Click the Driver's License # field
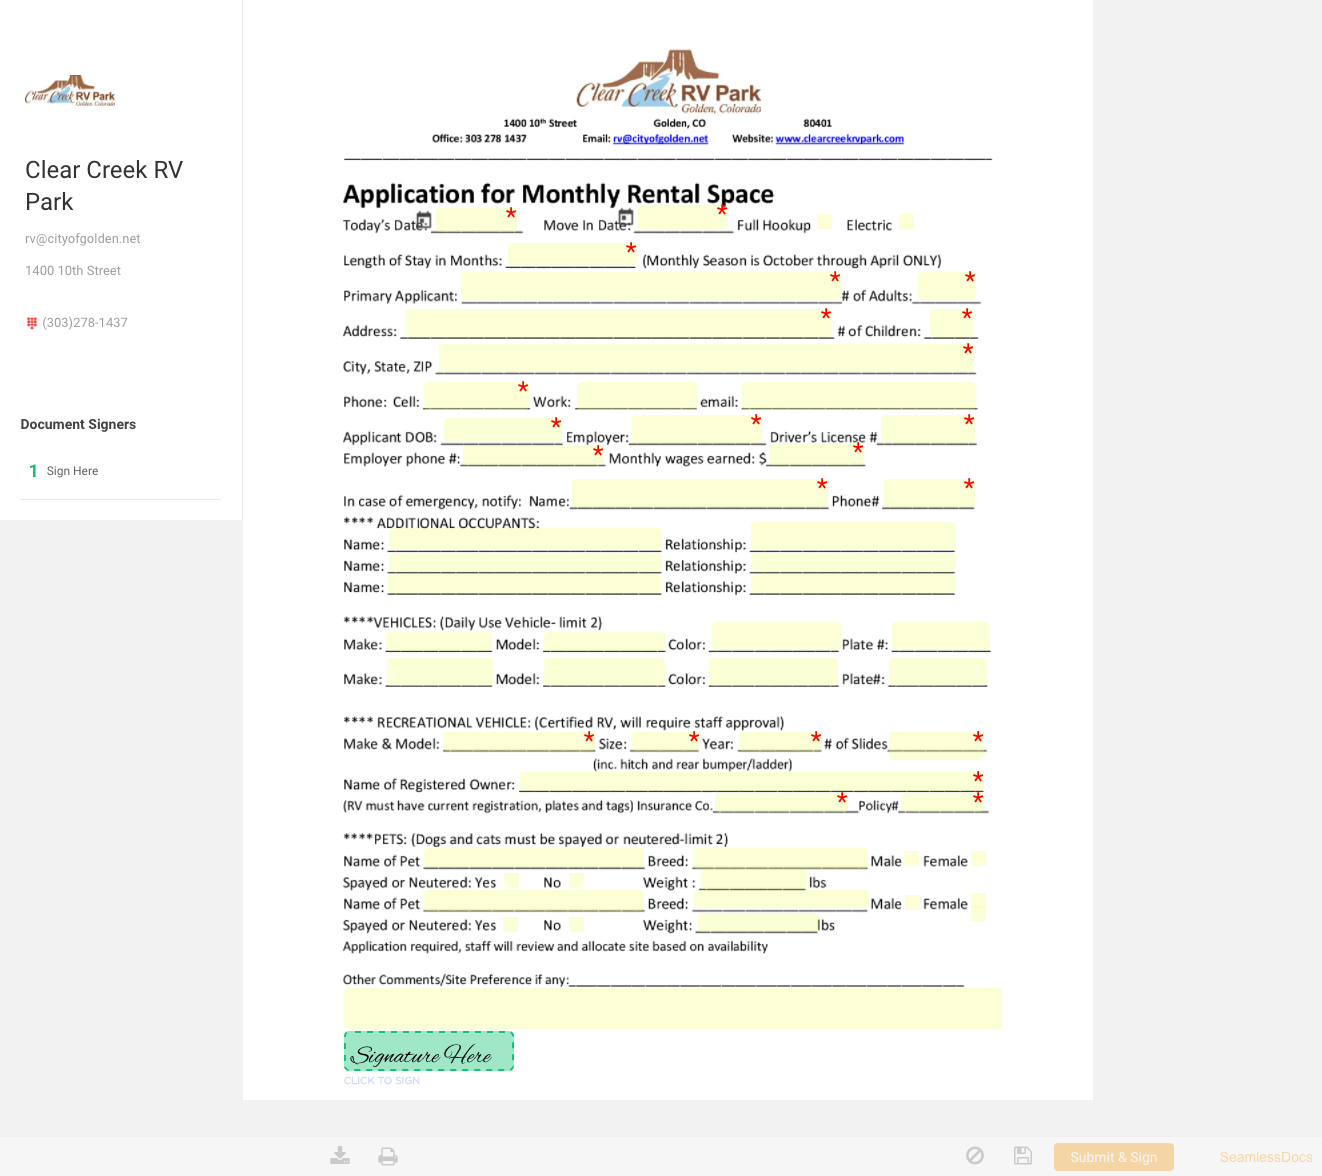 click(927, 429)
